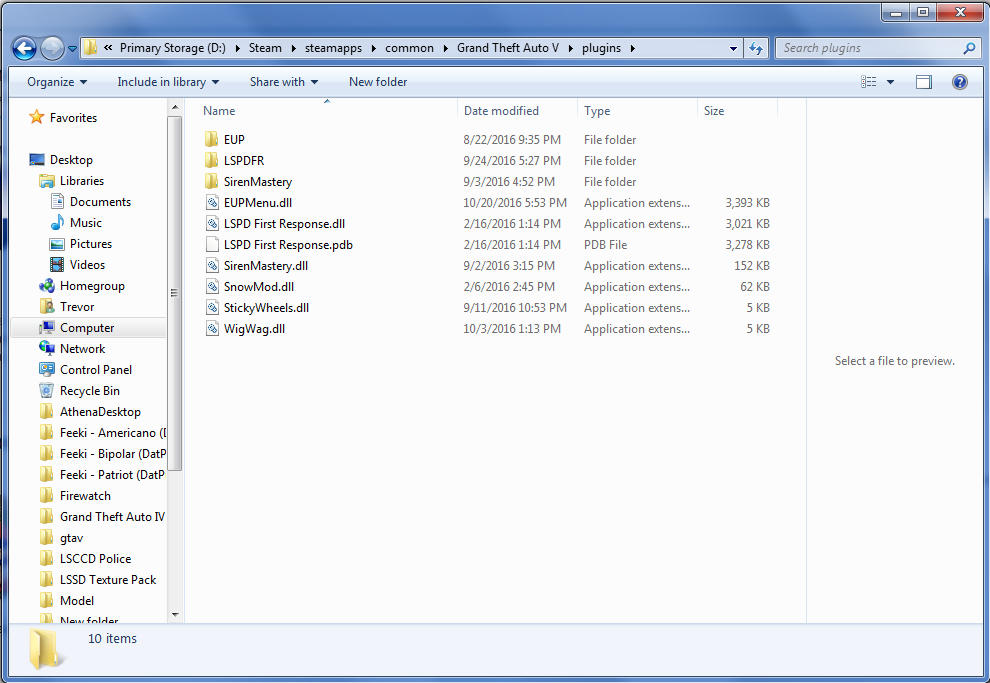Select the SnowMod.dll file icon
Viewport: 990px width, 683px height.
[x=212, y=287]
